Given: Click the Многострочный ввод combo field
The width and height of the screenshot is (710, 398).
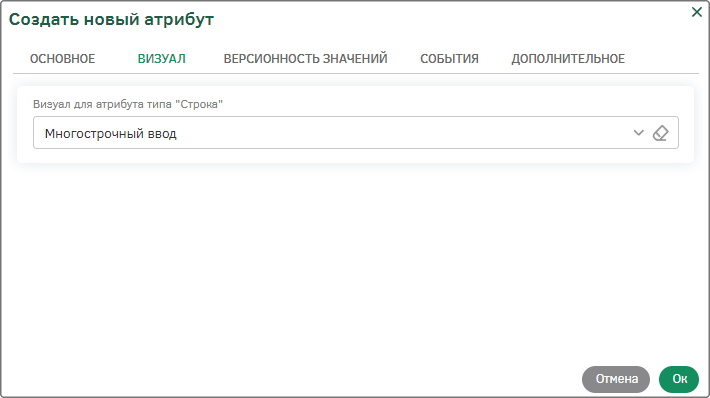Looking at the screenshot, I should click(356, 133).
